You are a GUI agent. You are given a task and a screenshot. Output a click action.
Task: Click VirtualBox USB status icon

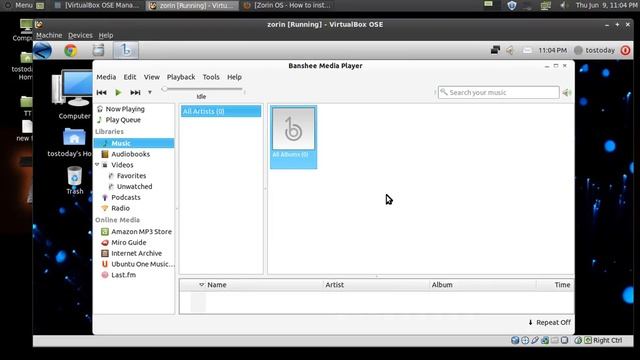tap(535, 340)
